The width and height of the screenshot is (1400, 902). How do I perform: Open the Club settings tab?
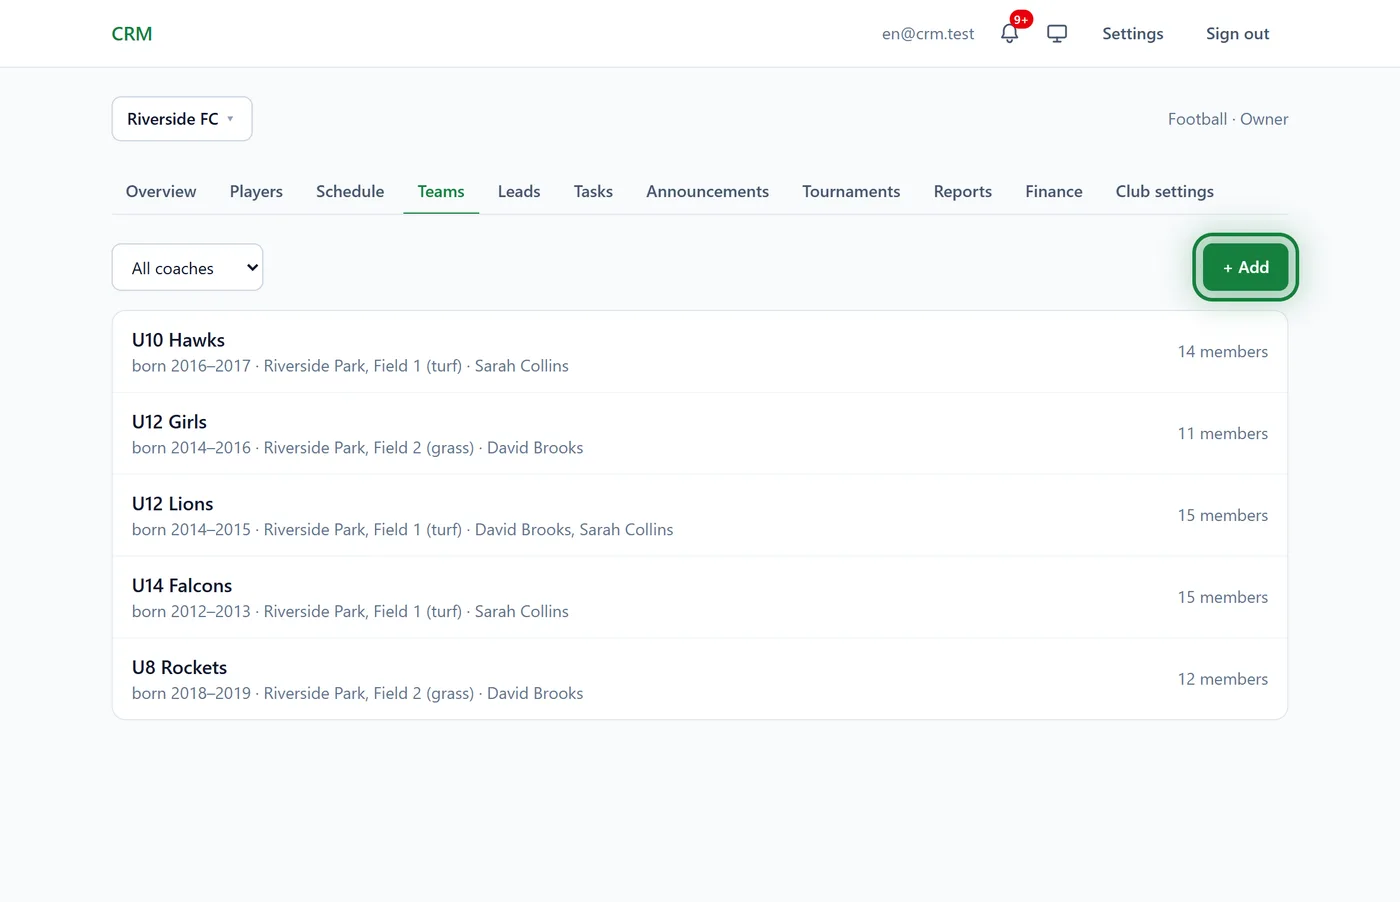click(1165, 191)
